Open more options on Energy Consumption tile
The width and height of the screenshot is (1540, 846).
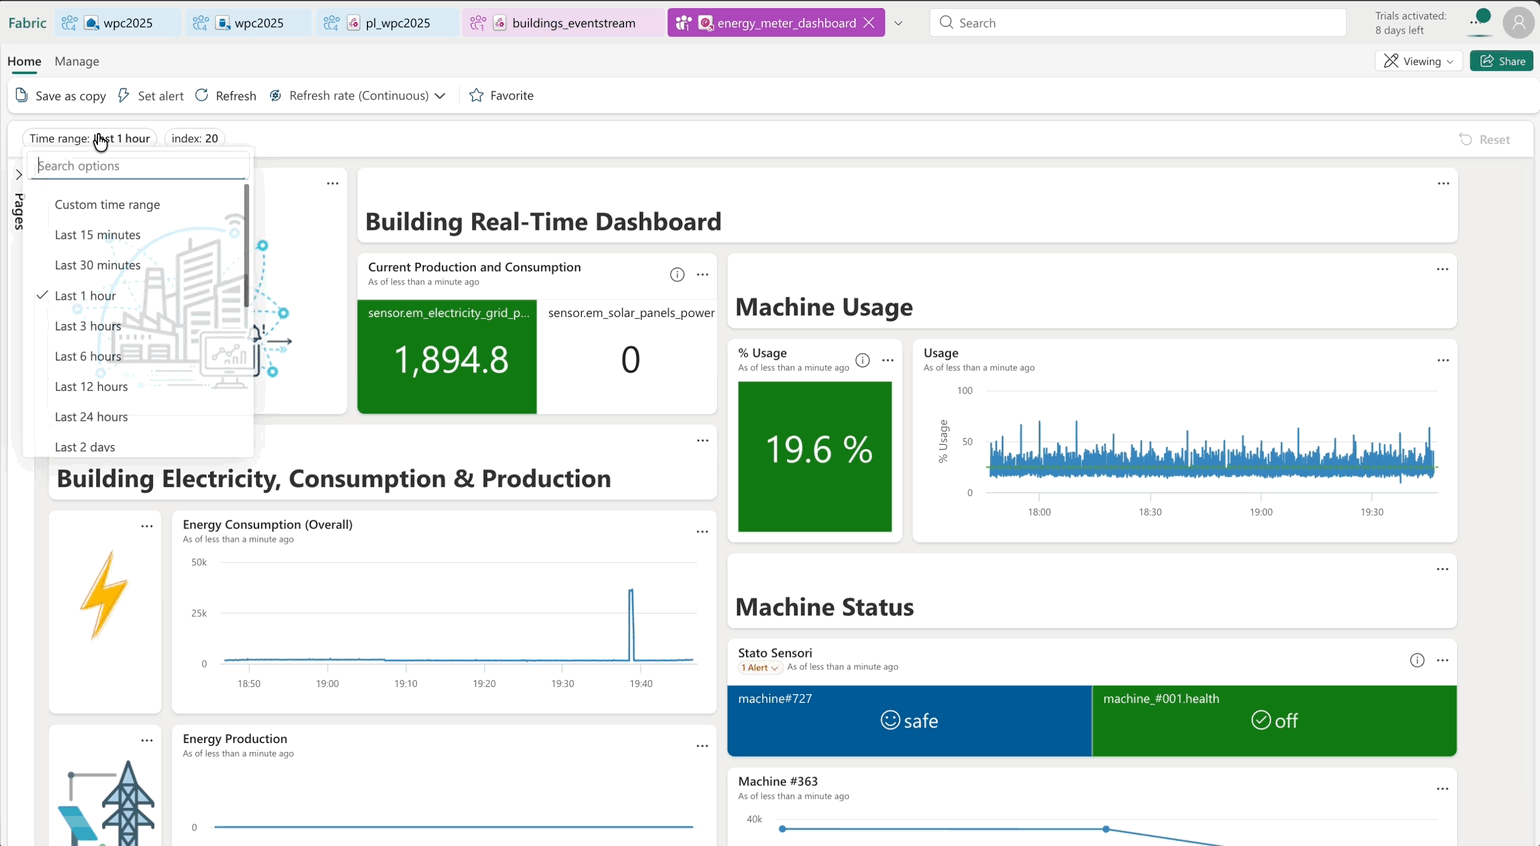click(702, 532)
